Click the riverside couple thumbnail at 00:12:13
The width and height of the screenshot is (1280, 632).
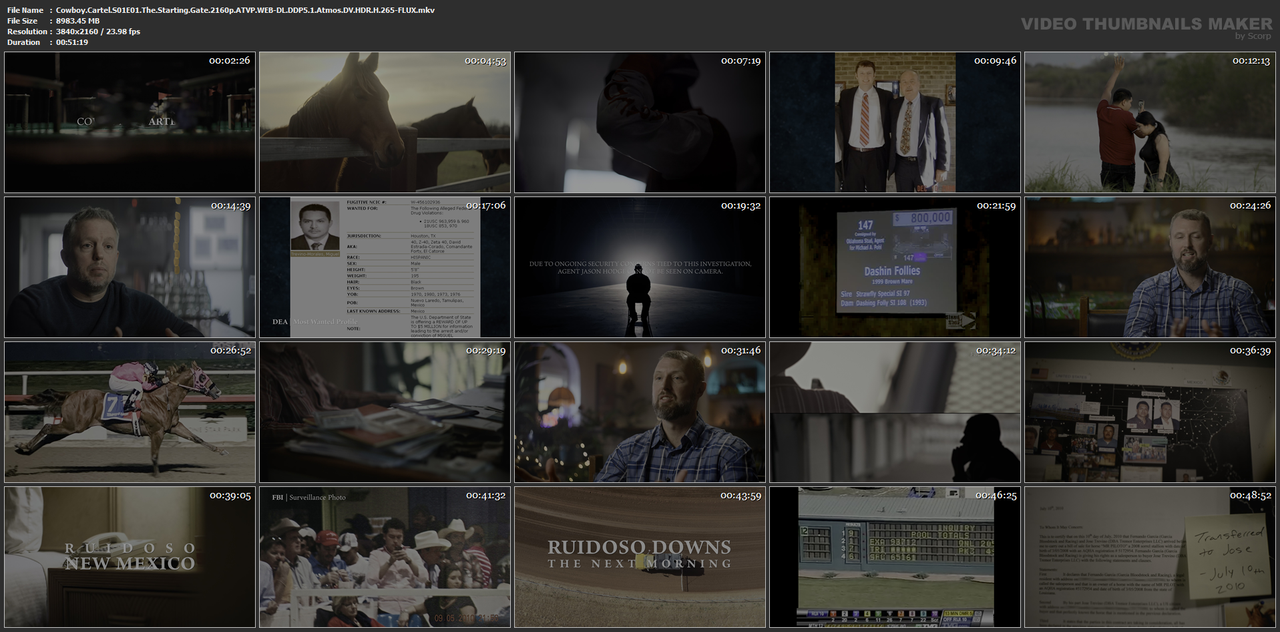point(1150,122)
